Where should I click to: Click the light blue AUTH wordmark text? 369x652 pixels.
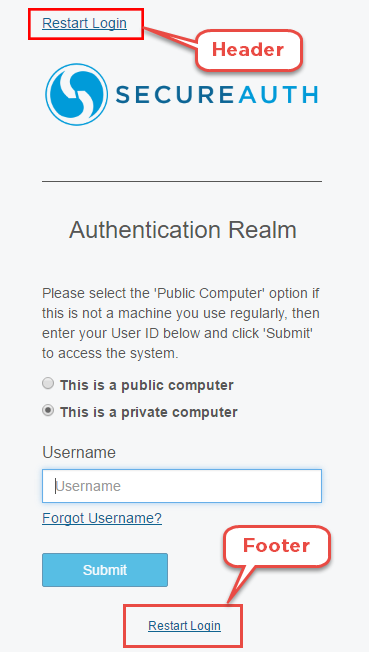click(278, 94)
